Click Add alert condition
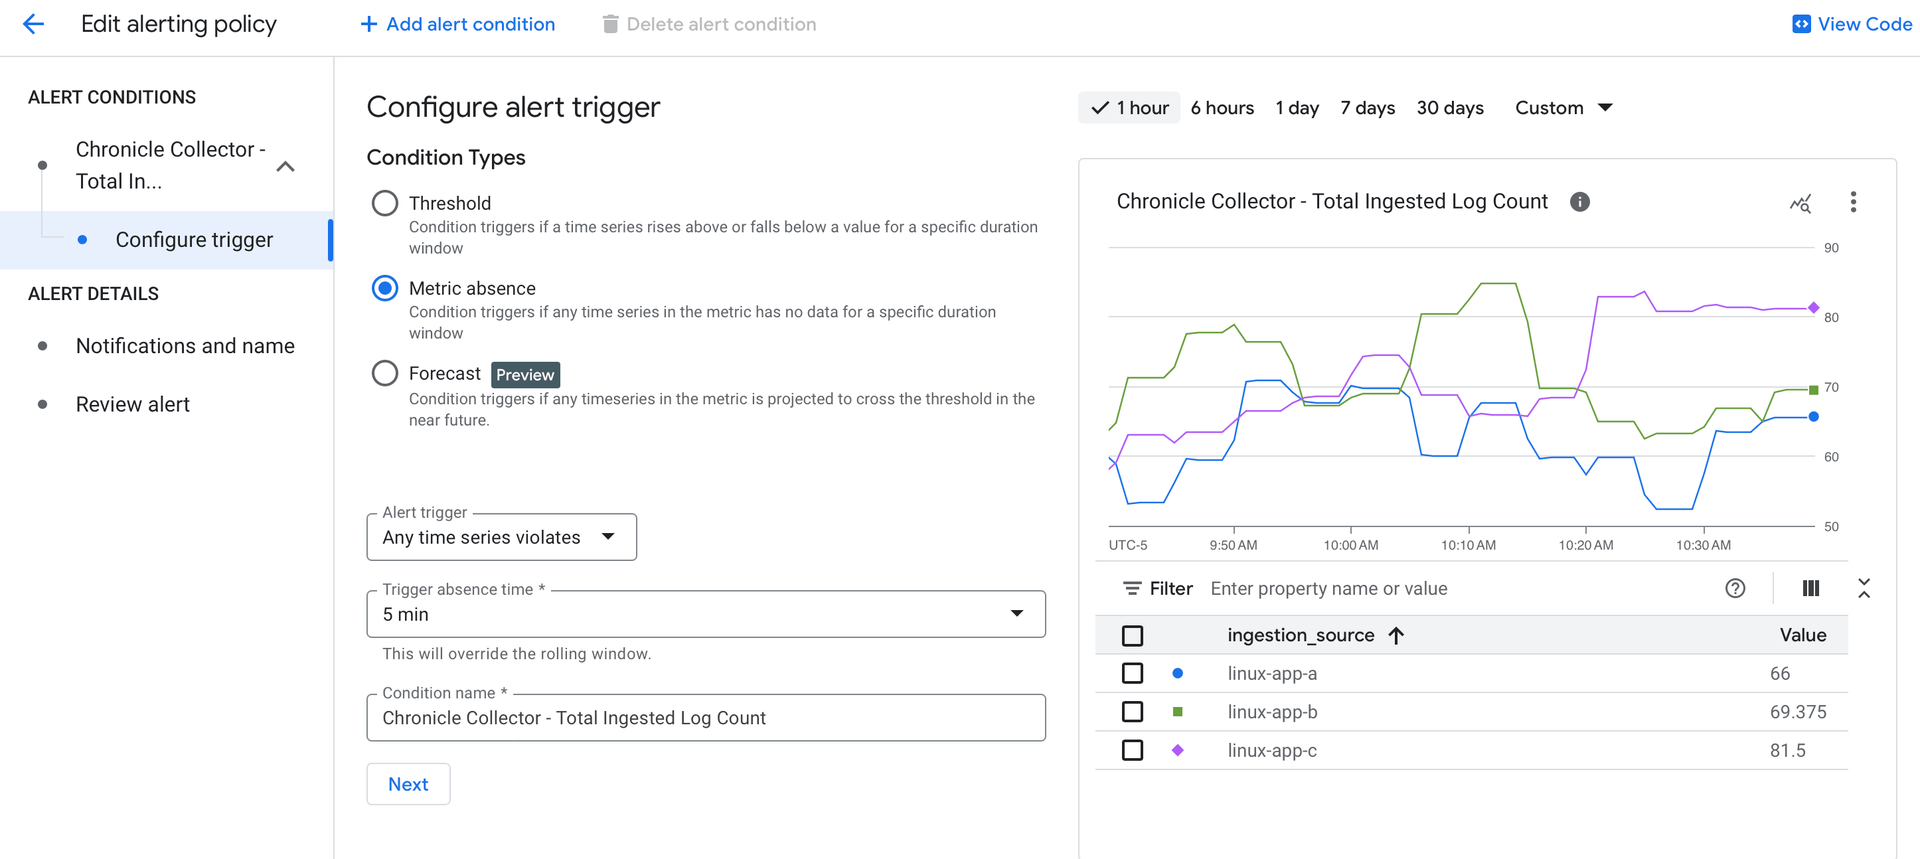This screenshot has height=859, width=1920. pyautogui.click(x=457, y=24)
